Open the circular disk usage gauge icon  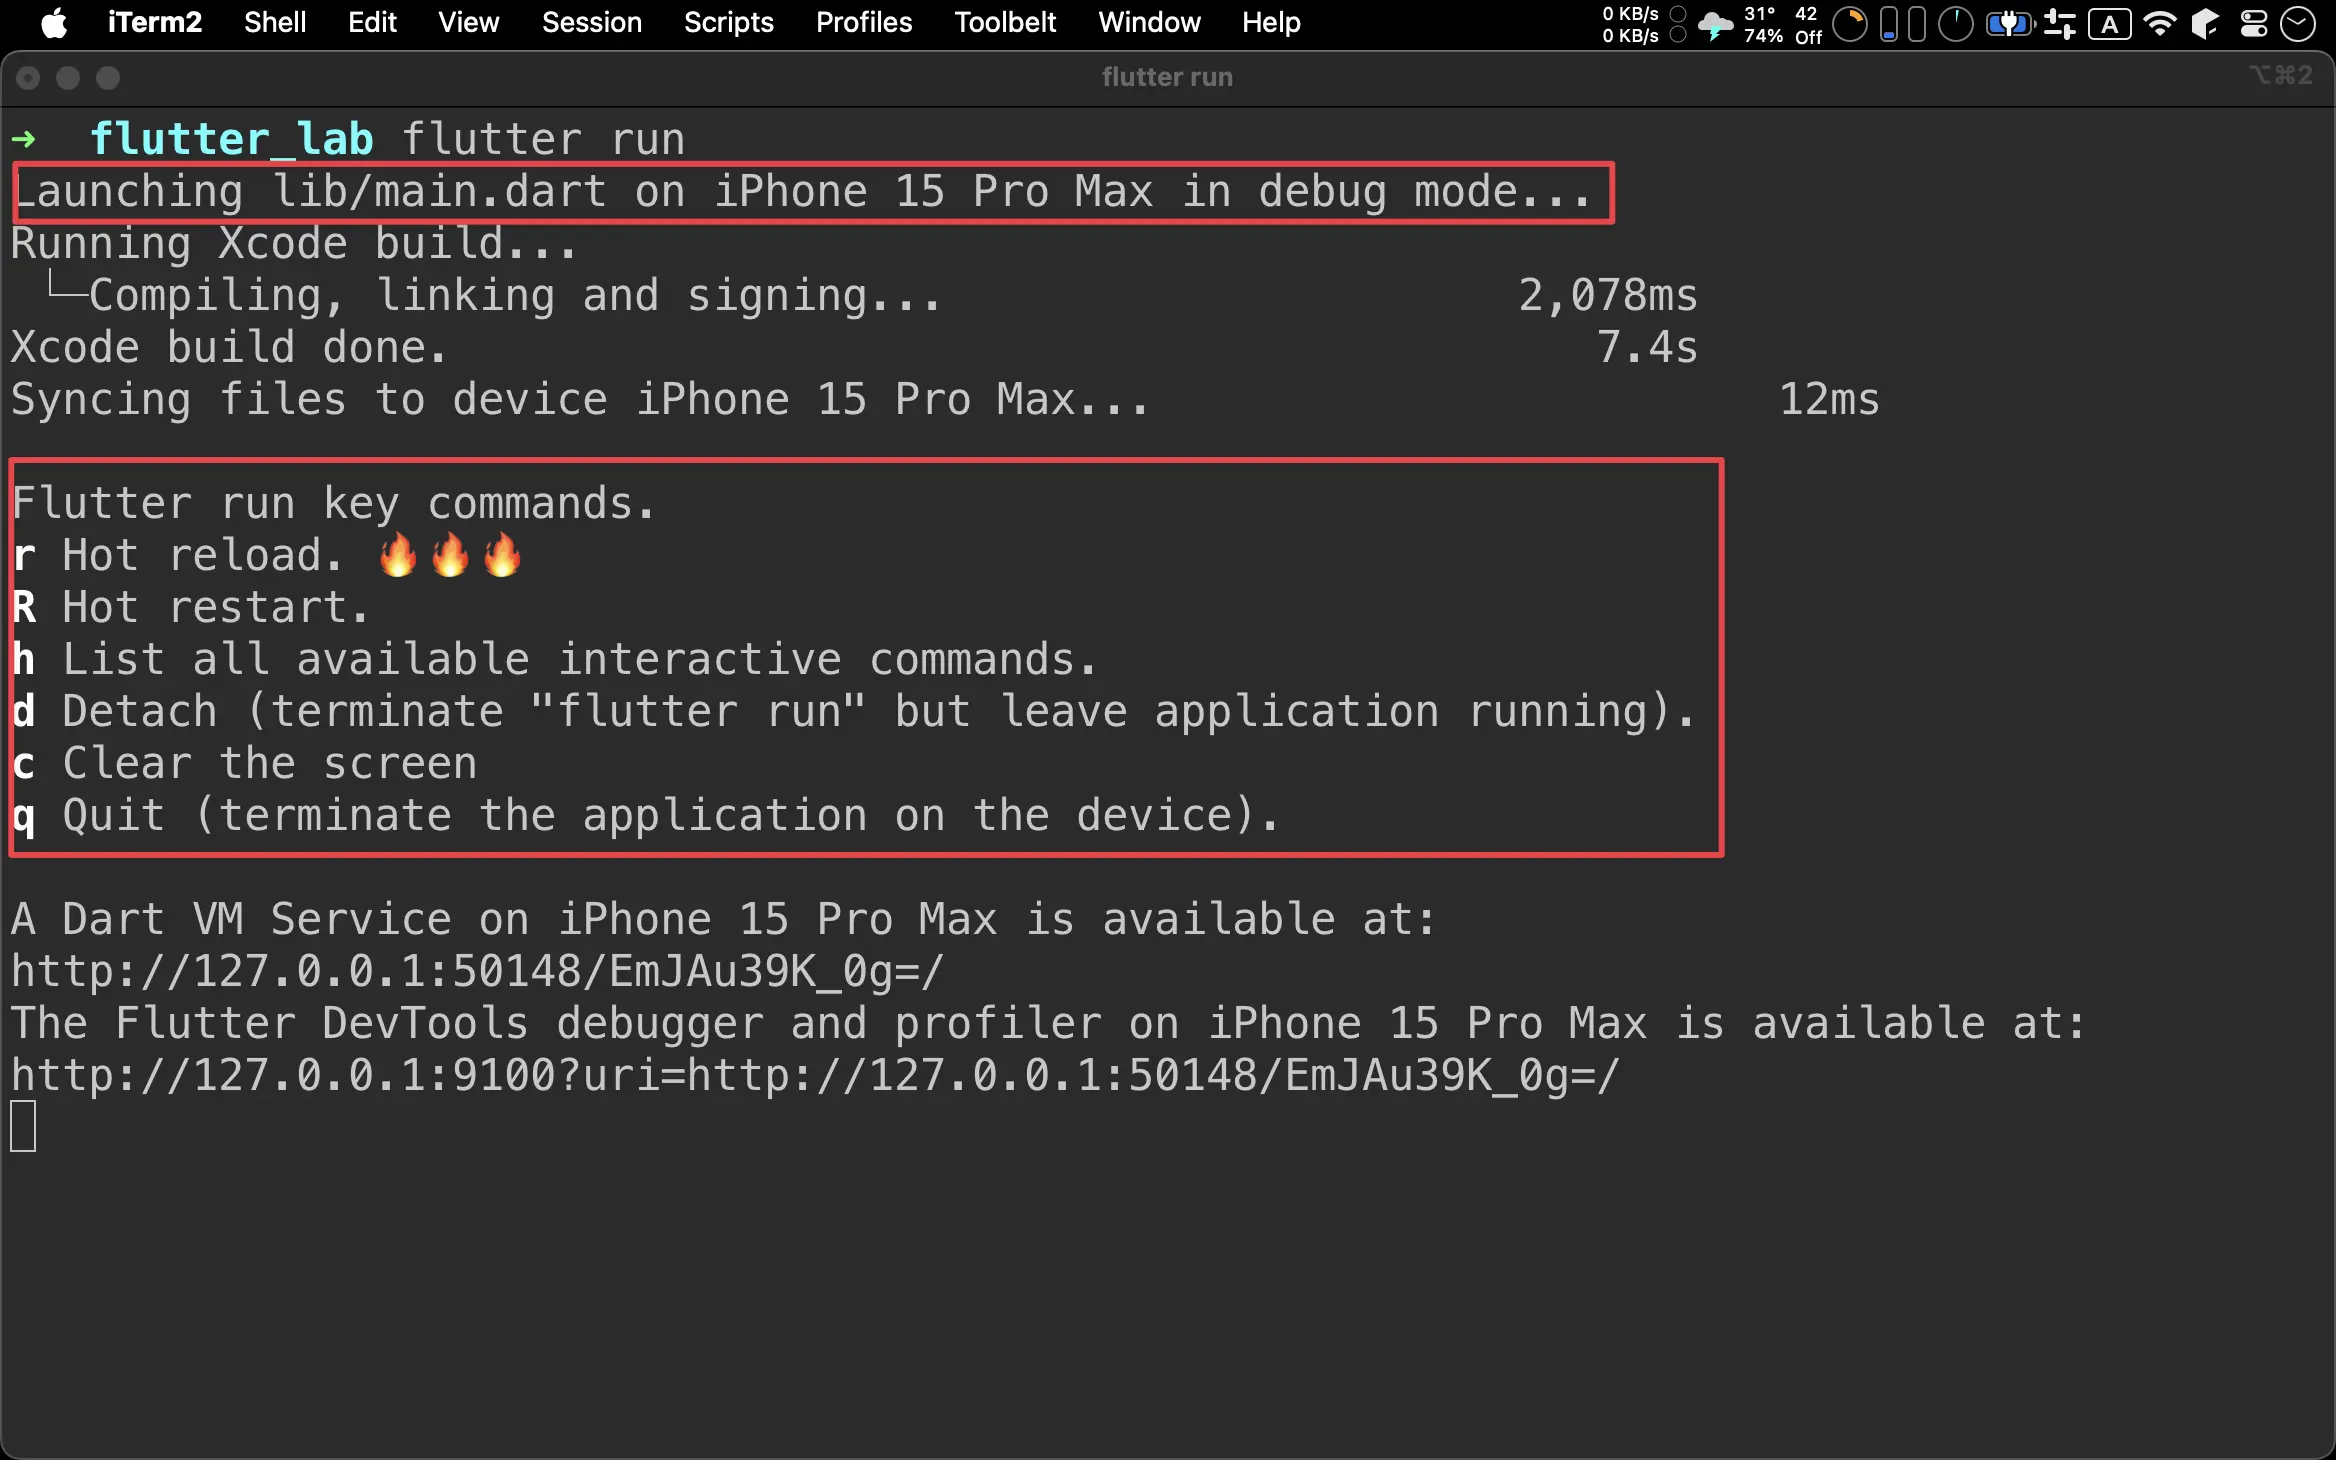point(1955,24)
